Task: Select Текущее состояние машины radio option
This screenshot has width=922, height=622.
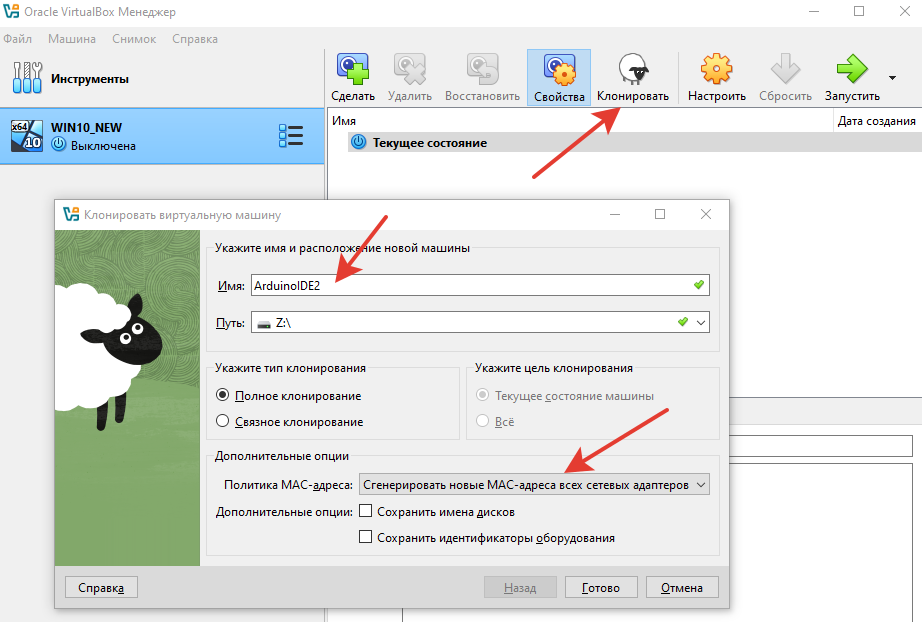Action: click(x=482, y=395)
